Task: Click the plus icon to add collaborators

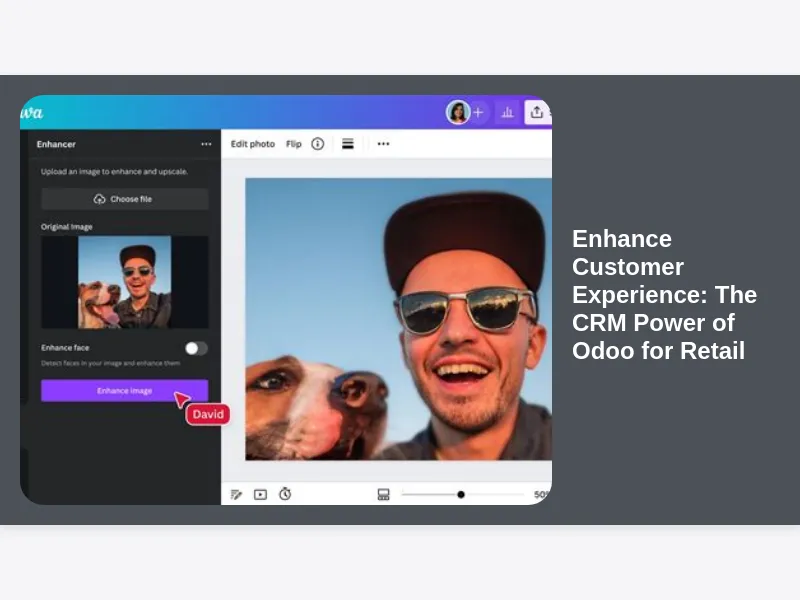Action: (x=478, y=112)
